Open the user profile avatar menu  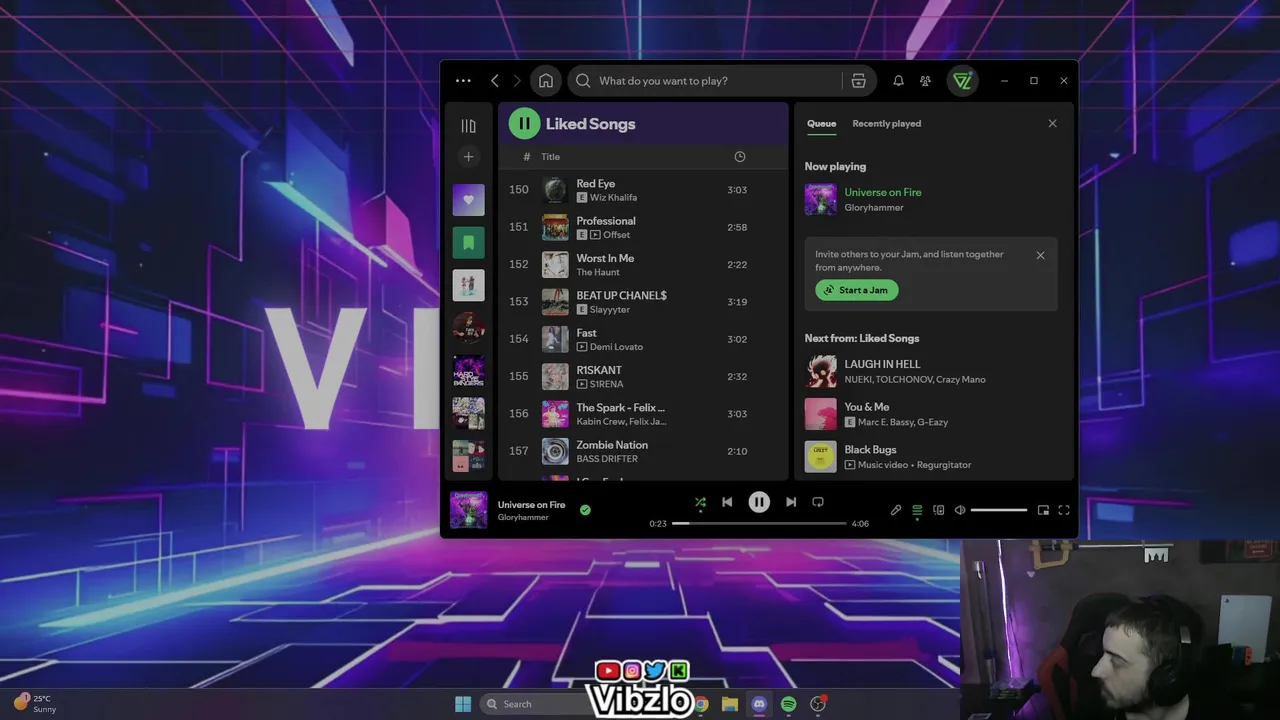pyautogui.click(x=962, y=81)
